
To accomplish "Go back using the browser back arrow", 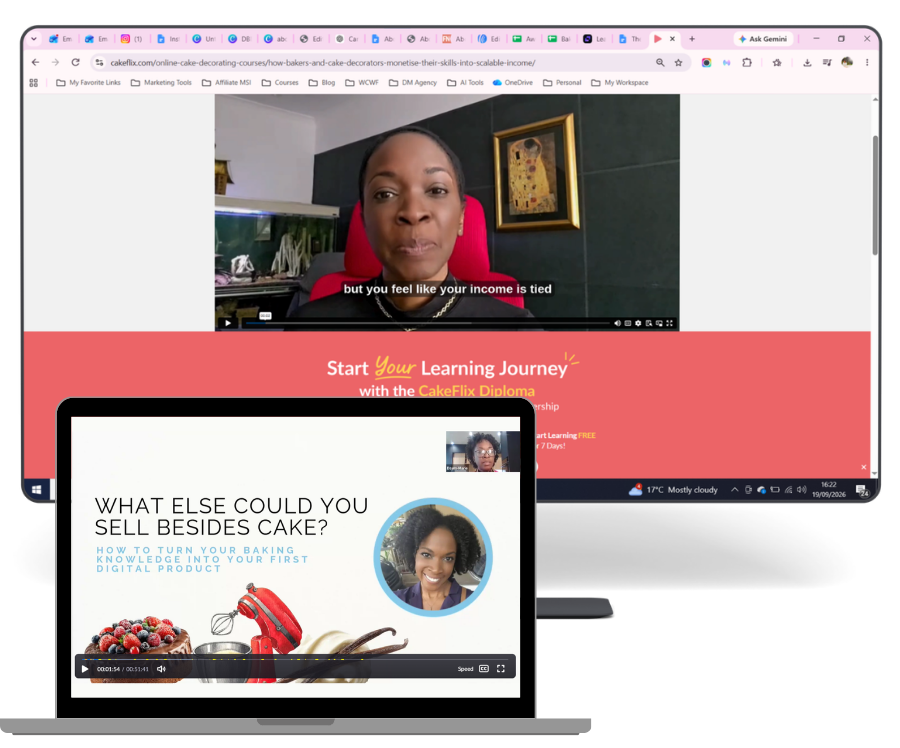I will [x=36, y=62].
